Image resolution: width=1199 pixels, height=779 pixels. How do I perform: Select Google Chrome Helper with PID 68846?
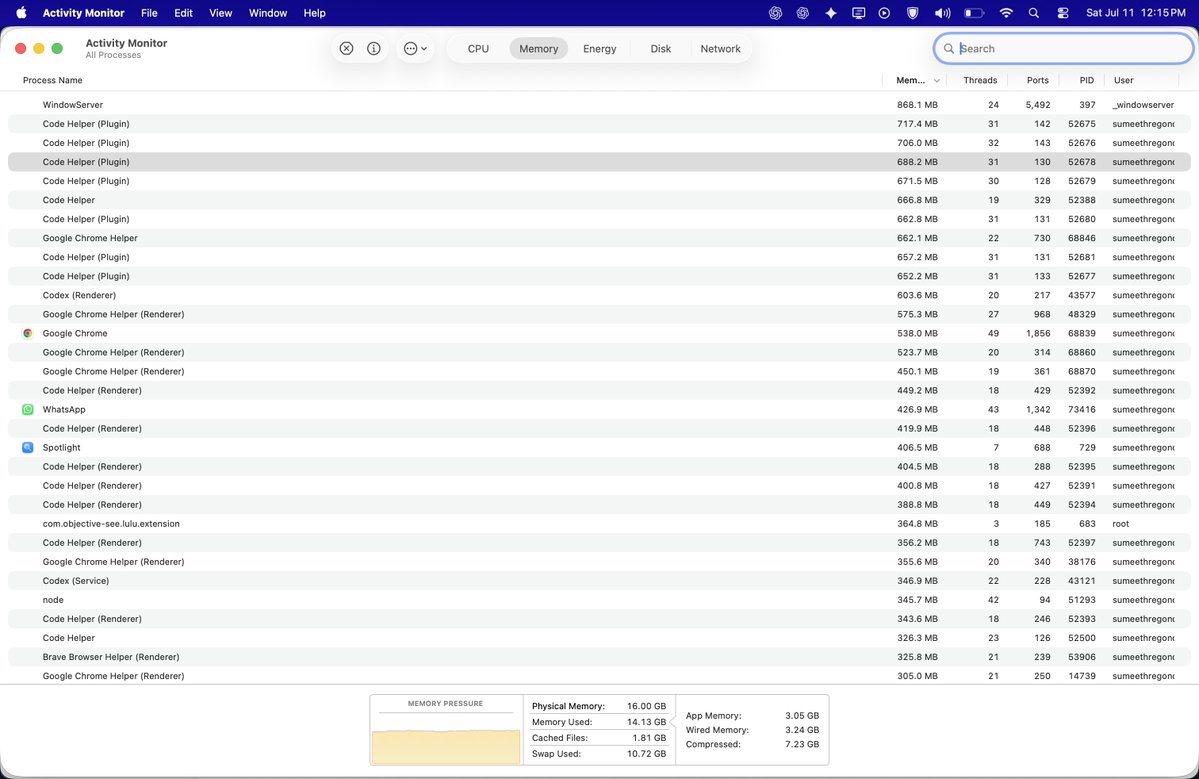click(x=599, y=238)
